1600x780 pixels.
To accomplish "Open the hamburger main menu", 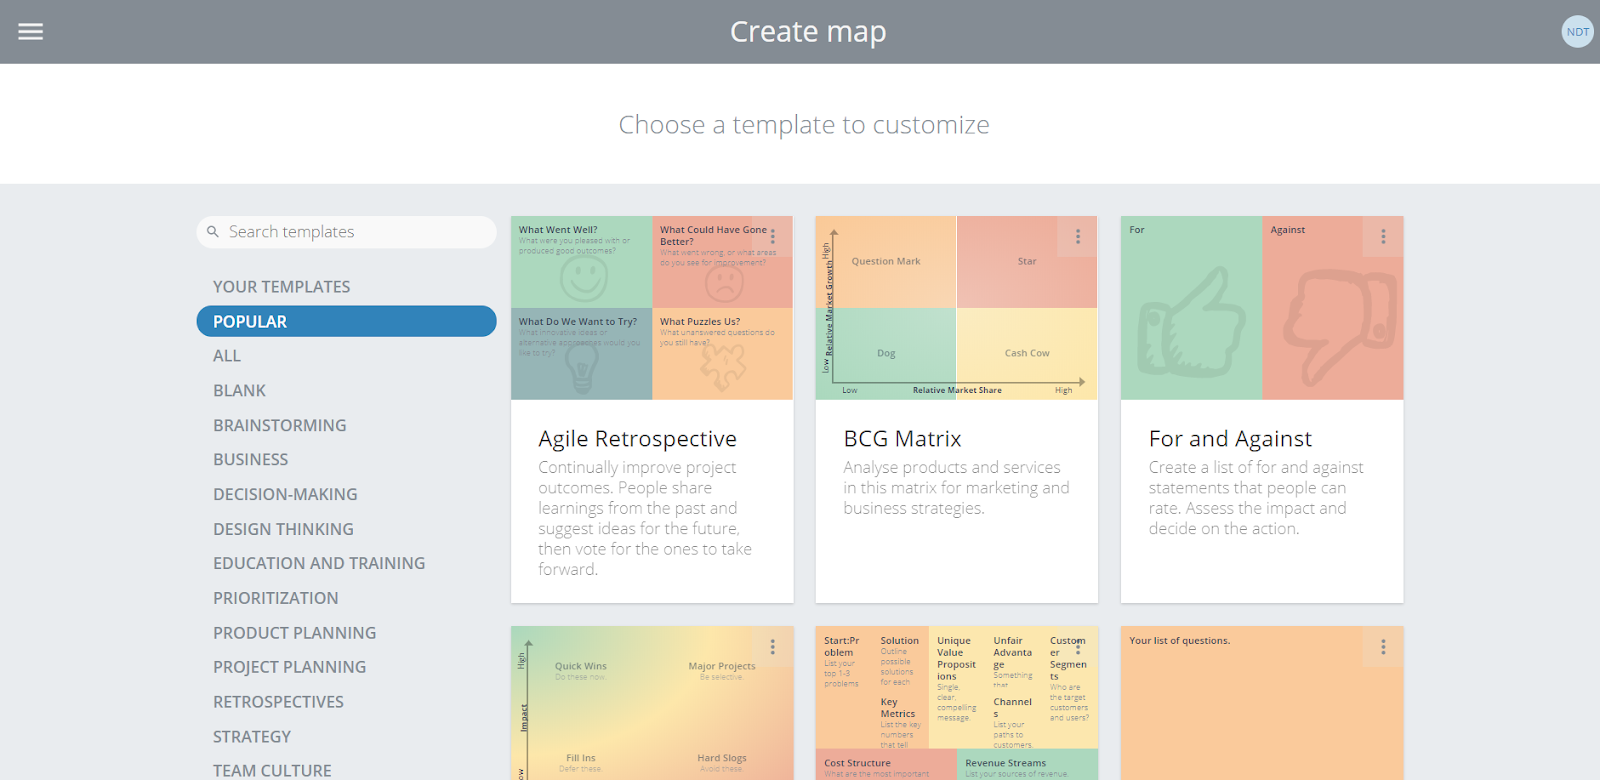I will tap(31, 32).
